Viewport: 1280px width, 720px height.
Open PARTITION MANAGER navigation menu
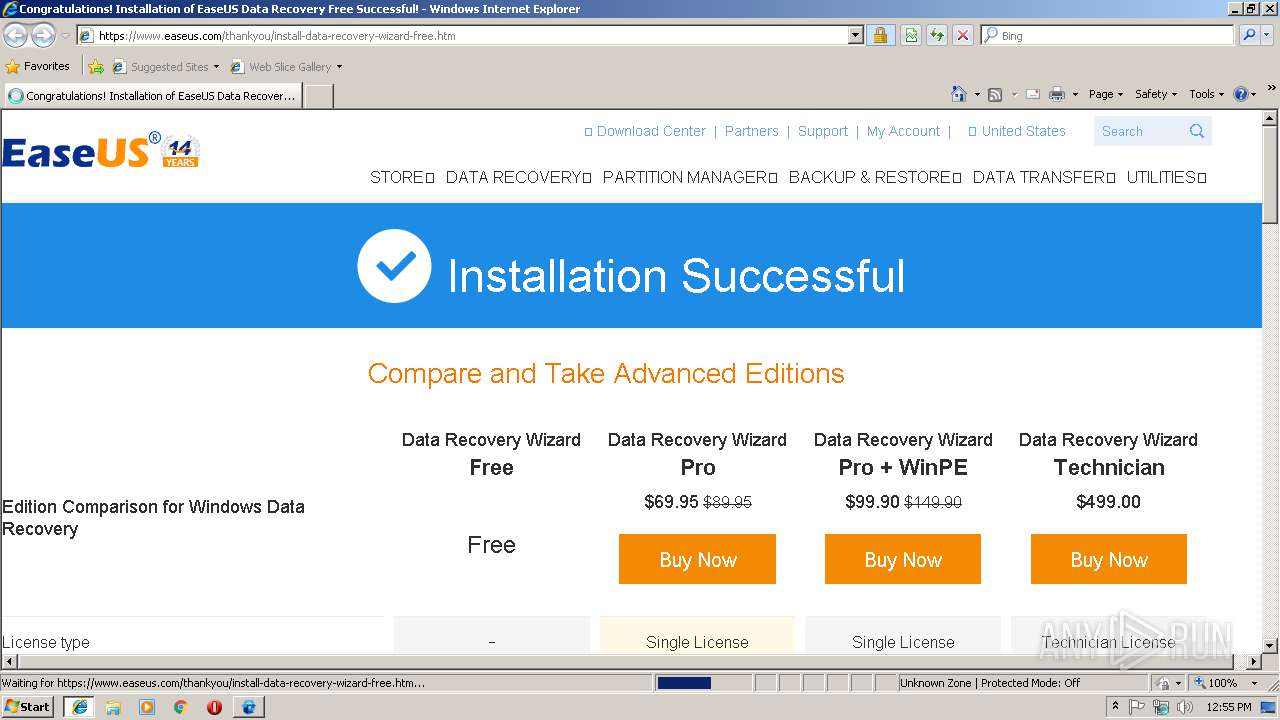690,177
